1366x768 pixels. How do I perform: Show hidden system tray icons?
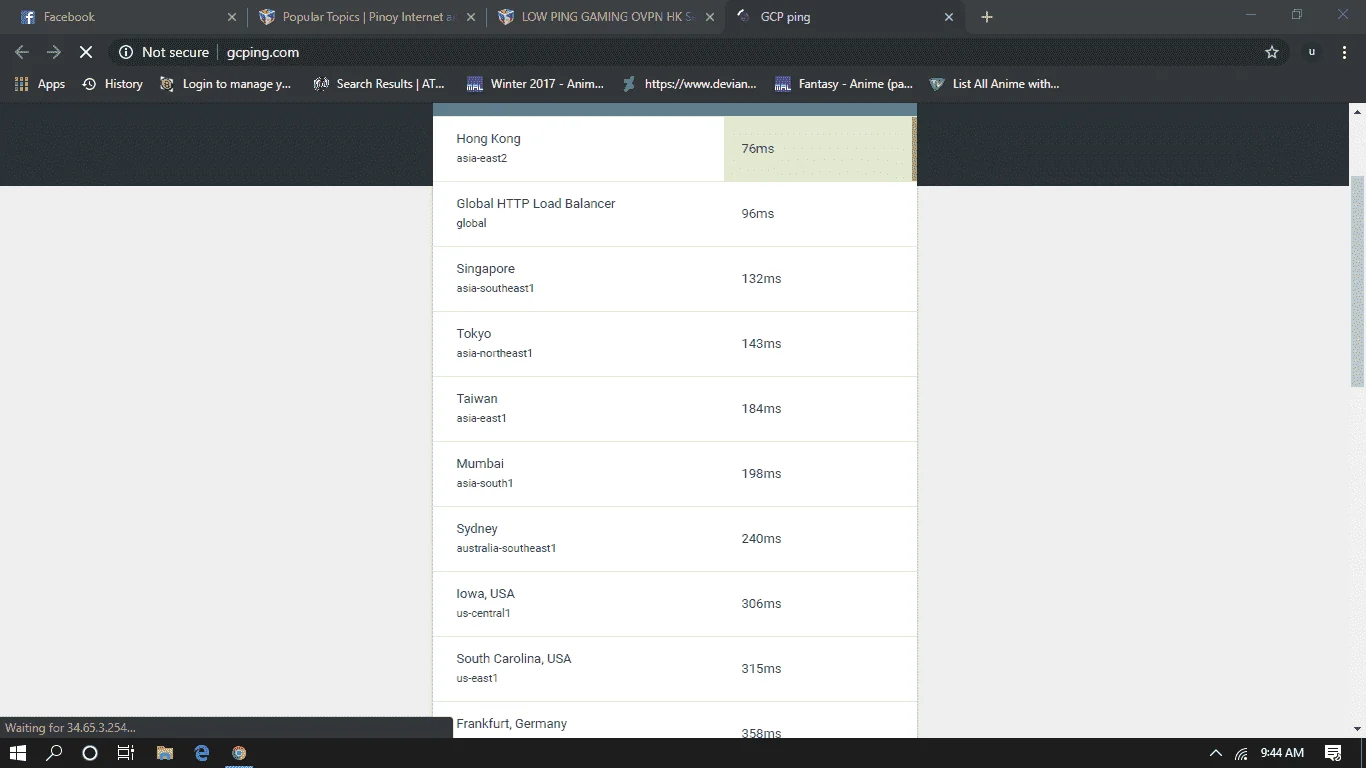tap(1216, 753)
